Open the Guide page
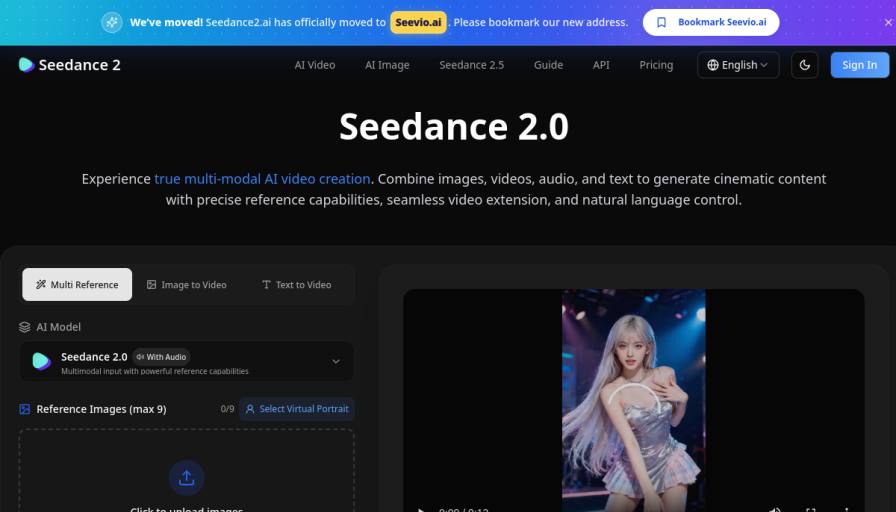Image resolution: width=896 pixels, height=512 pixels. (x=549, y=65)
